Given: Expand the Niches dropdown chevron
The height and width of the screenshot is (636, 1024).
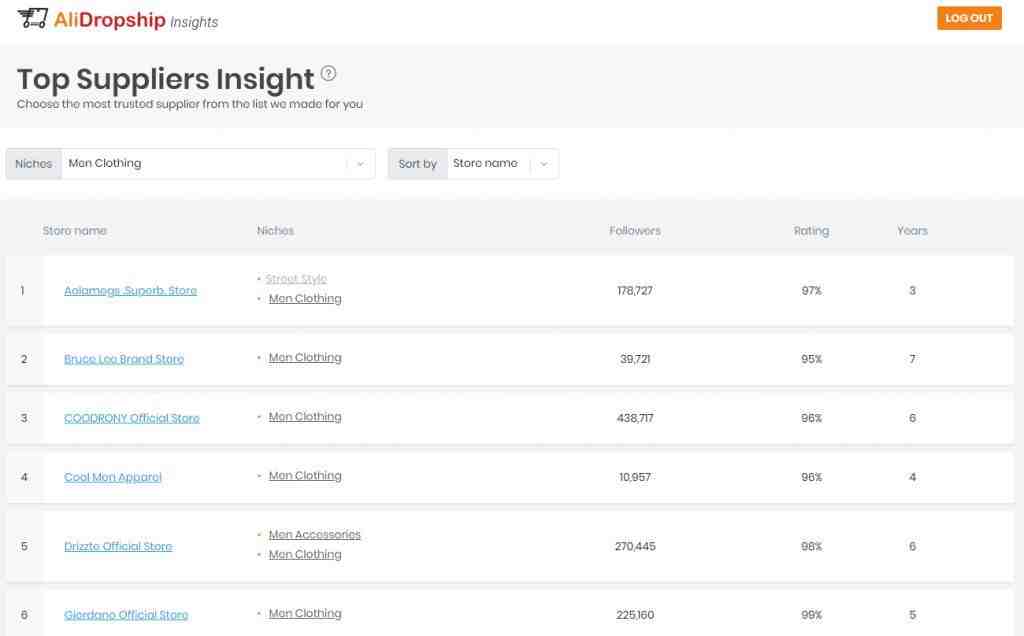Looking at the screenshot, I should pyautogui.click(x=360, y=164).
